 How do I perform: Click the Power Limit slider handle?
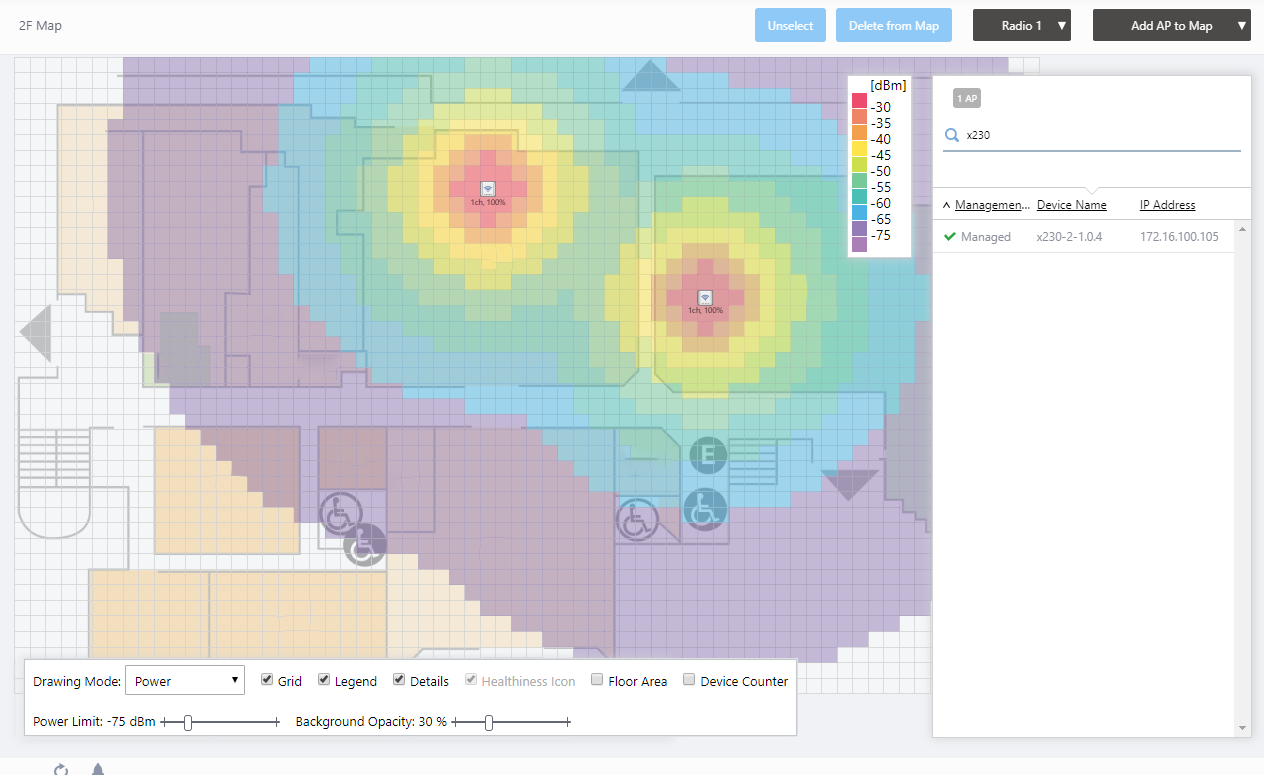click(188, 722)
